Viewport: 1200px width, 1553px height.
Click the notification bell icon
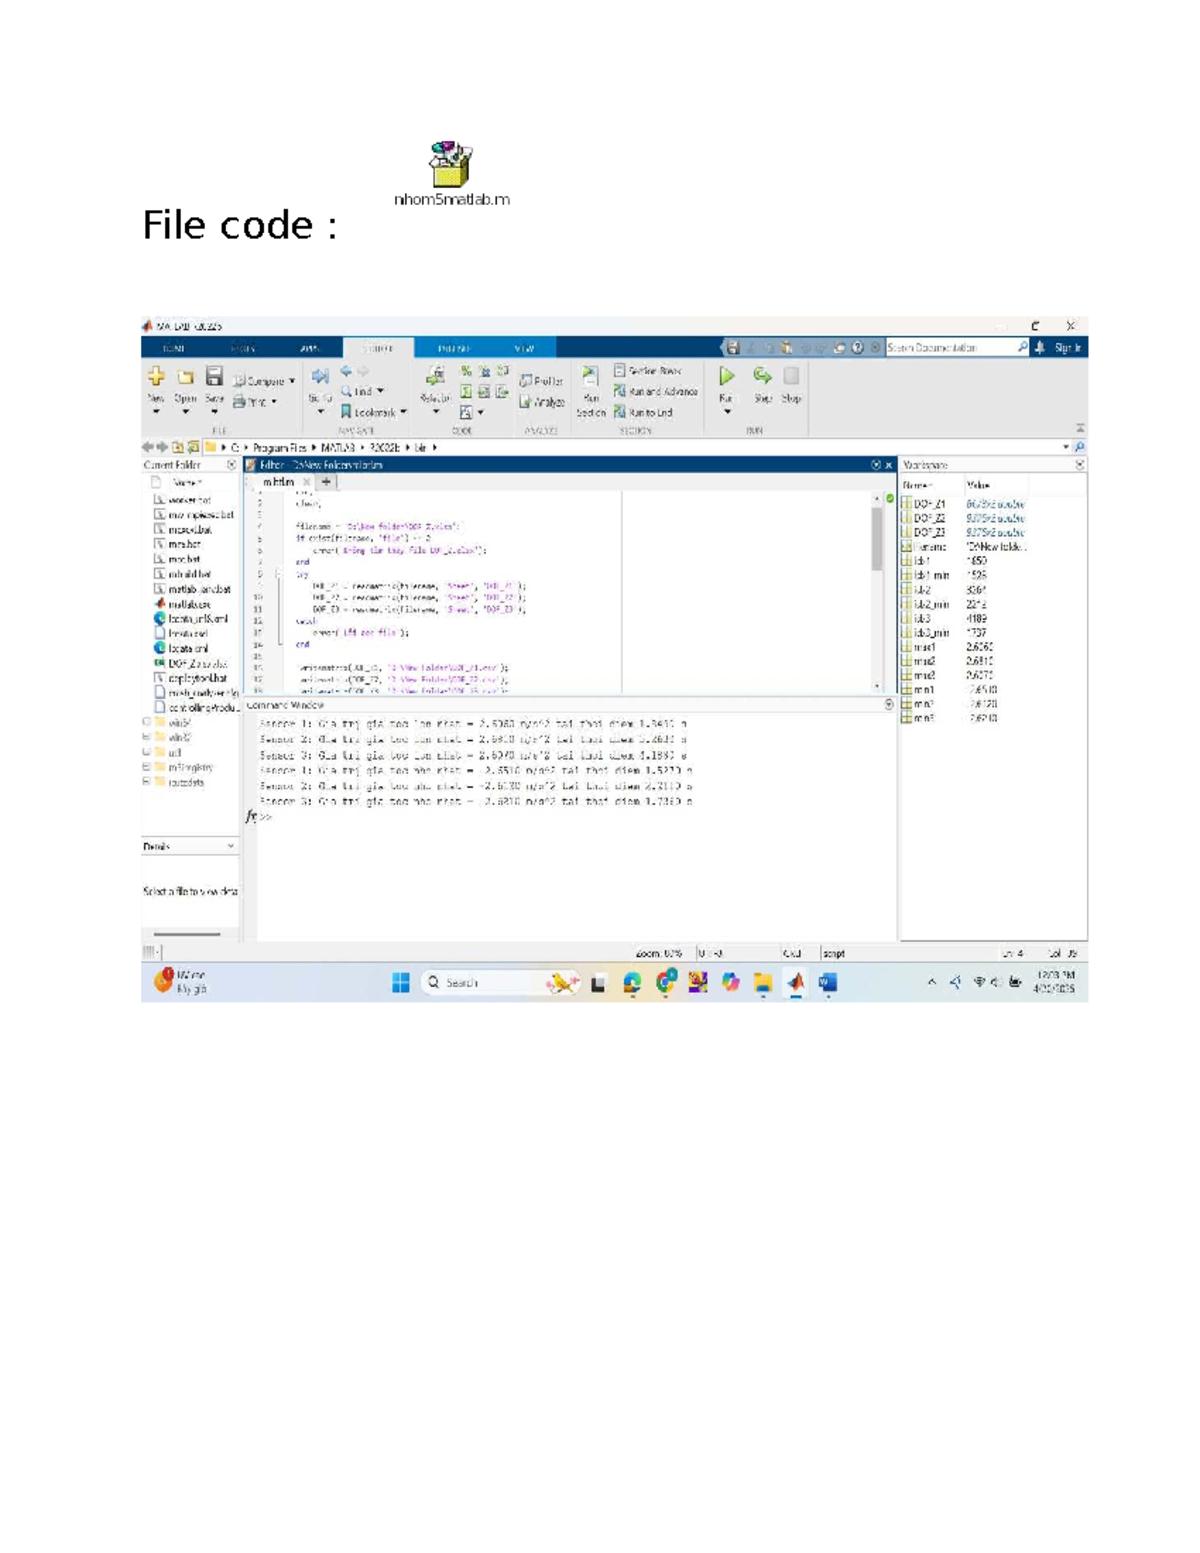[x=1039, y=348]
